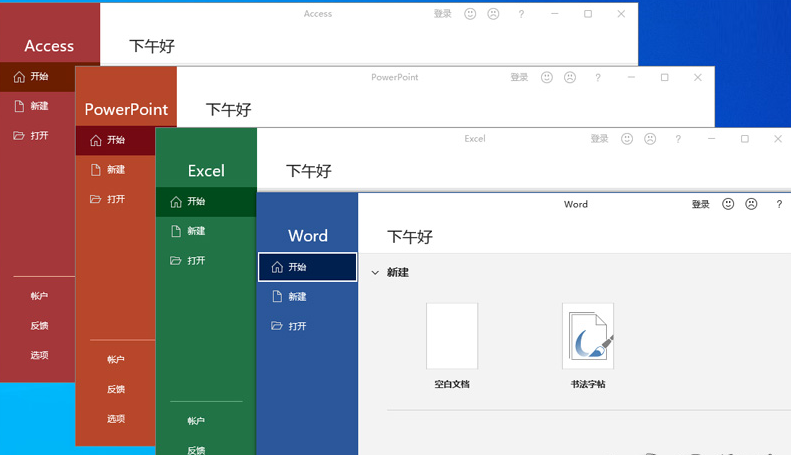The image size is (791, 455).
Task: Click the smiley feedback icon in Word
Action: pos(728,204)
